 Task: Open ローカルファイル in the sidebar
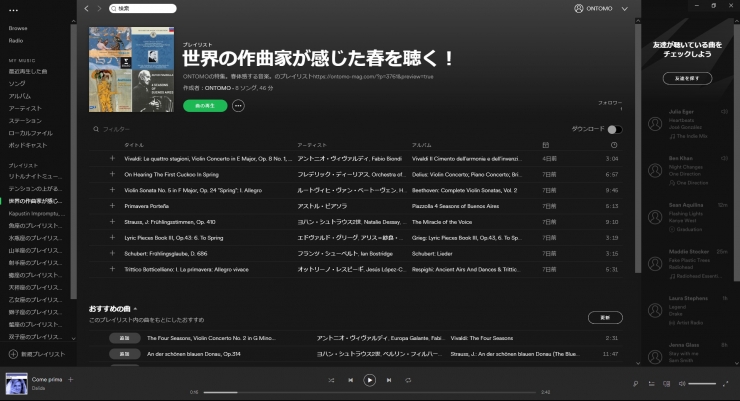tap(31, 133)
